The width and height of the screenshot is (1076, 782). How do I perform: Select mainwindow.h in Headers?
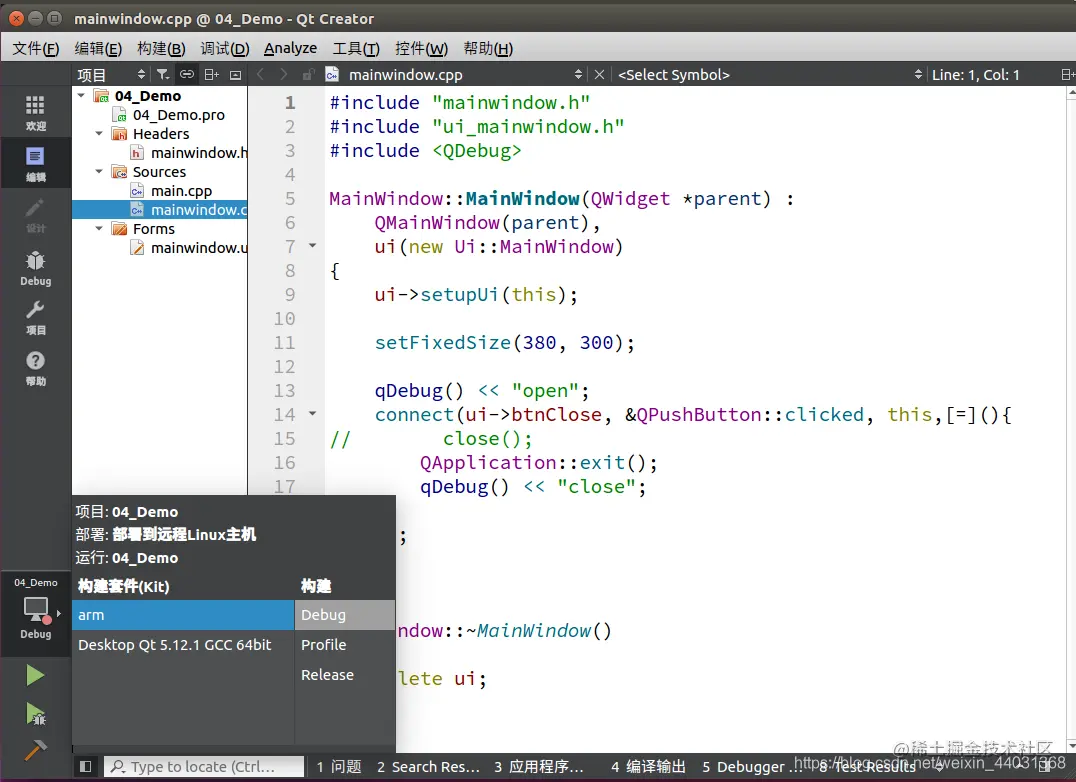[199, 153]
